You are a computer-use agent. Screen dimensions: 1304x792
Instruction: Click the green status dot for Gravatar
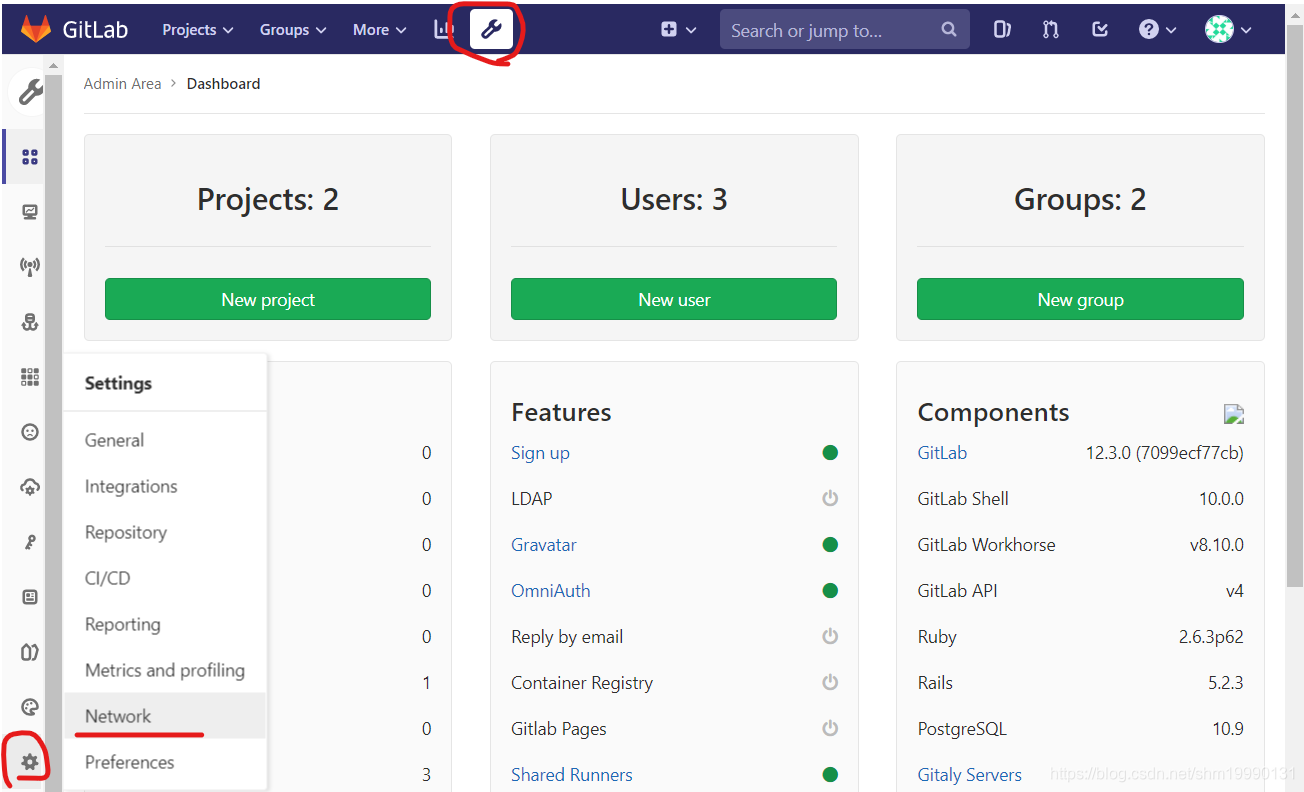830,544
